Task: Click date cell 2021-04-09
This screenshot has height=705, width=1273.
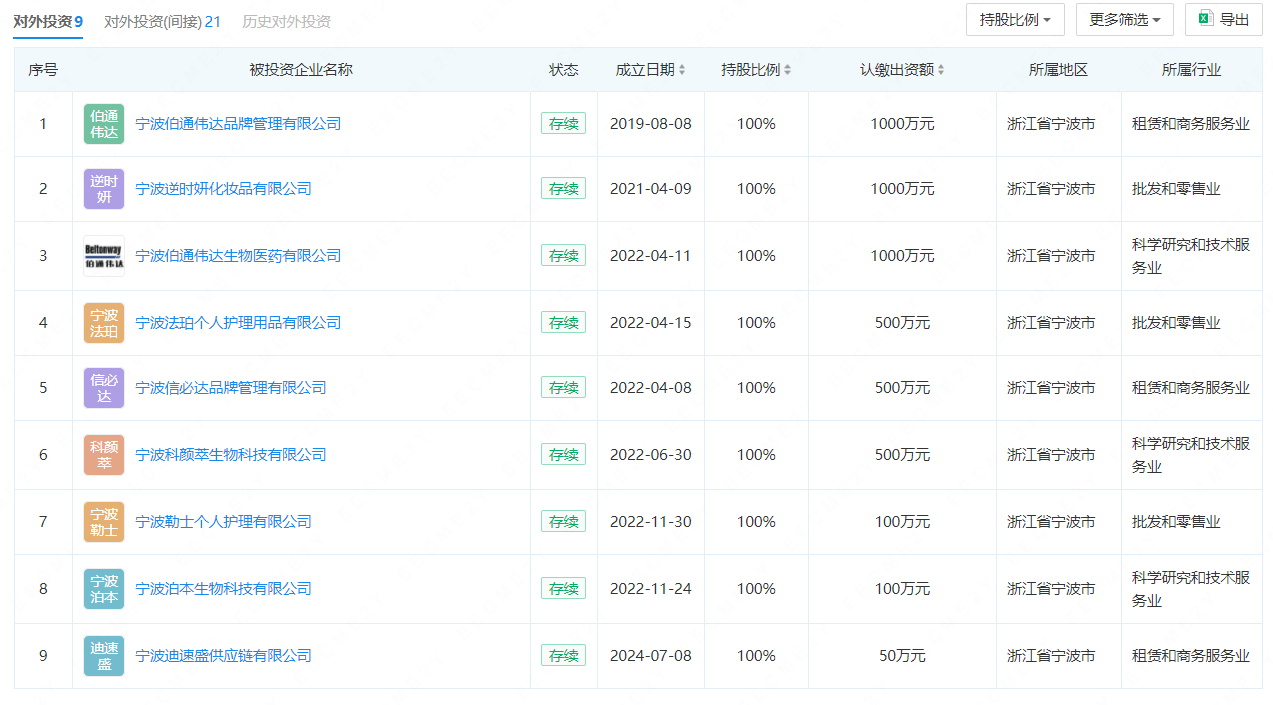Action: click(651, 189)
